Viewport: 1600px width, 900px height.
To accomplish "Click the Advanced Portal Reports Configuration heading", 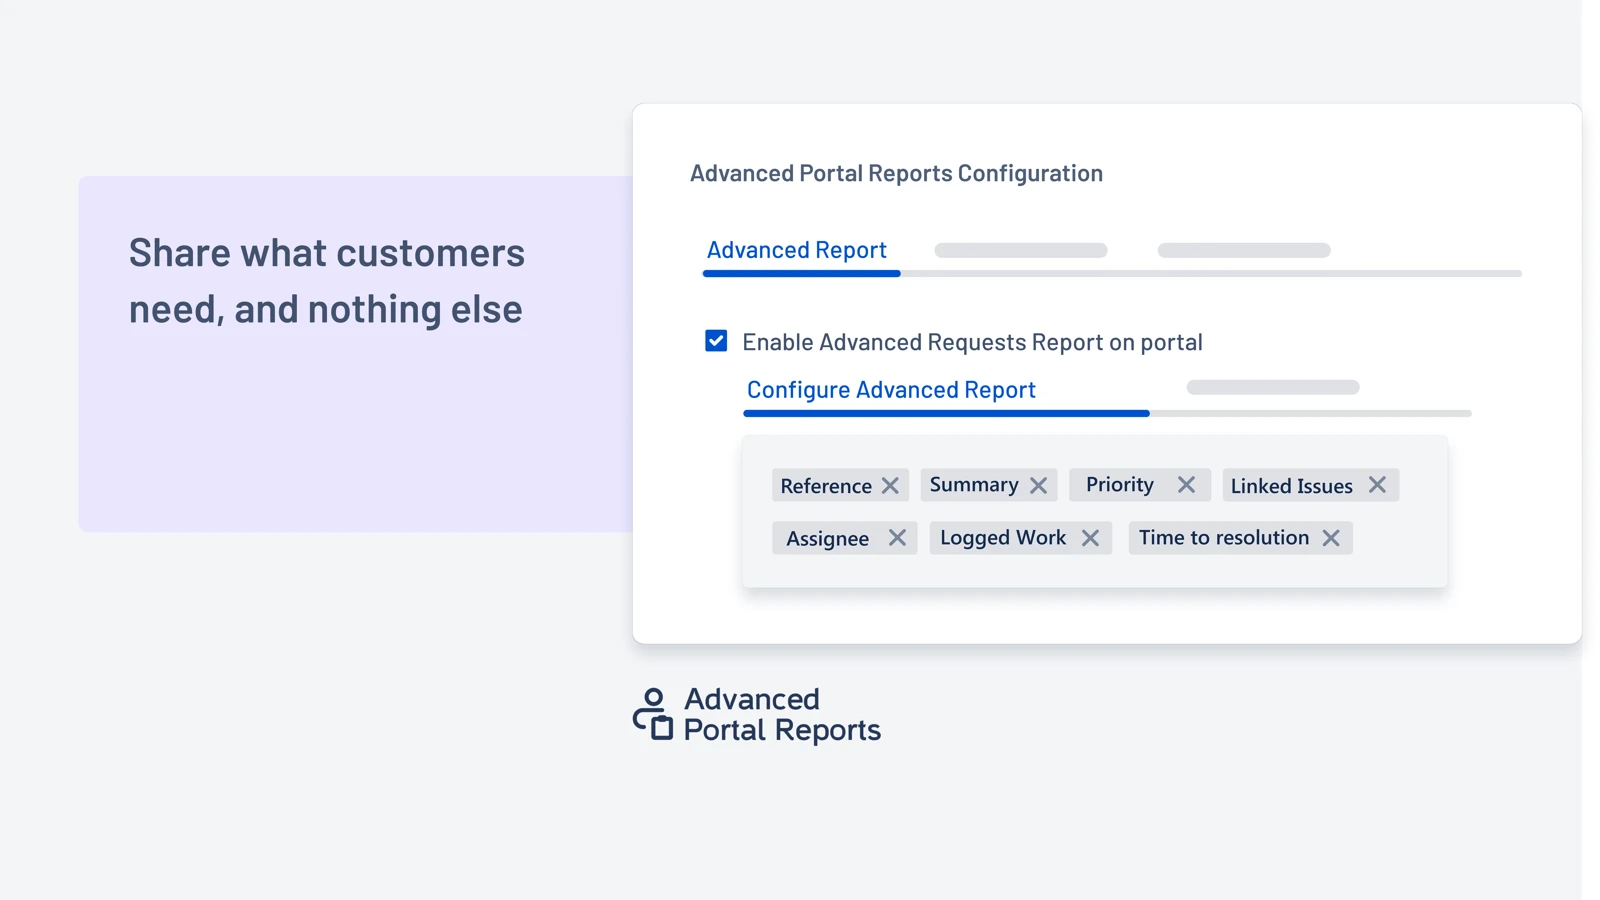I will 896,173.
